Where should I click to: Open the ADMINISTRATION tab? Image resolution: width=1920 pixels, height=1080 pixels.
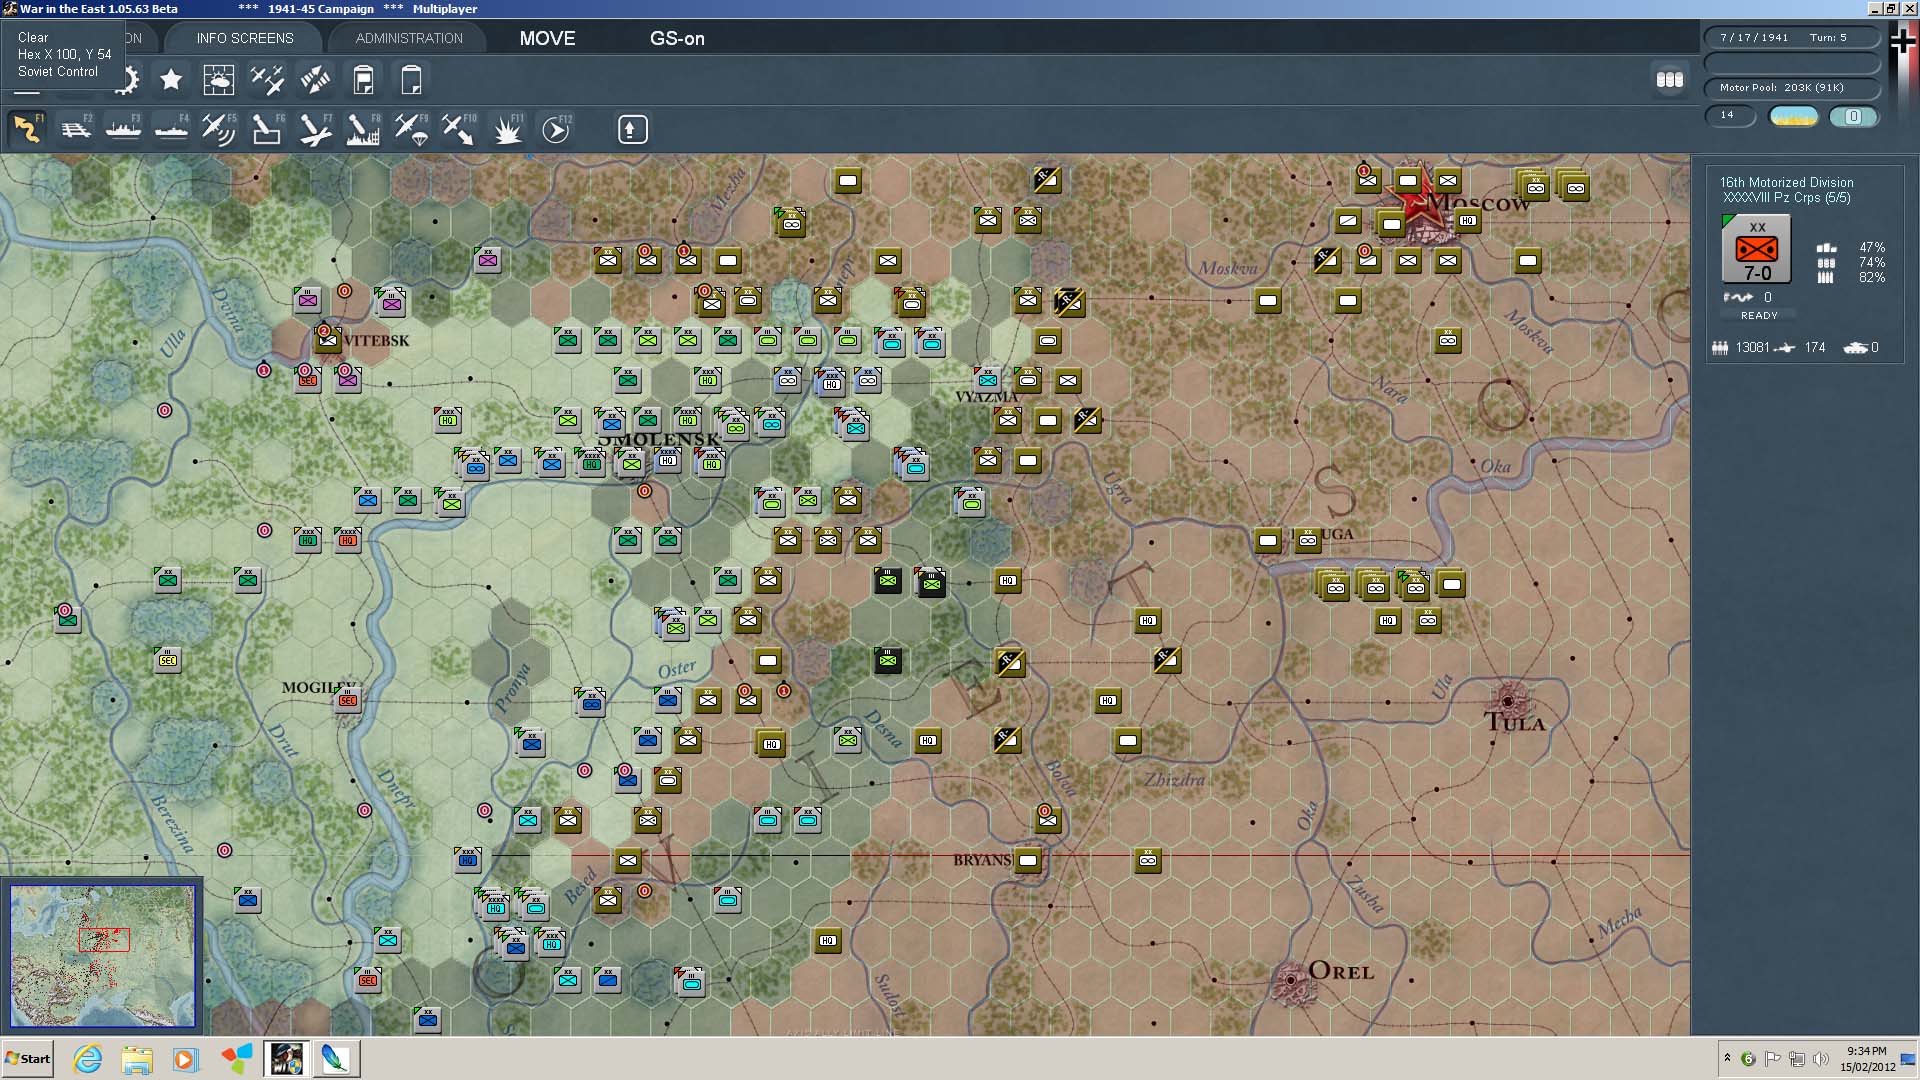[409, 38]
